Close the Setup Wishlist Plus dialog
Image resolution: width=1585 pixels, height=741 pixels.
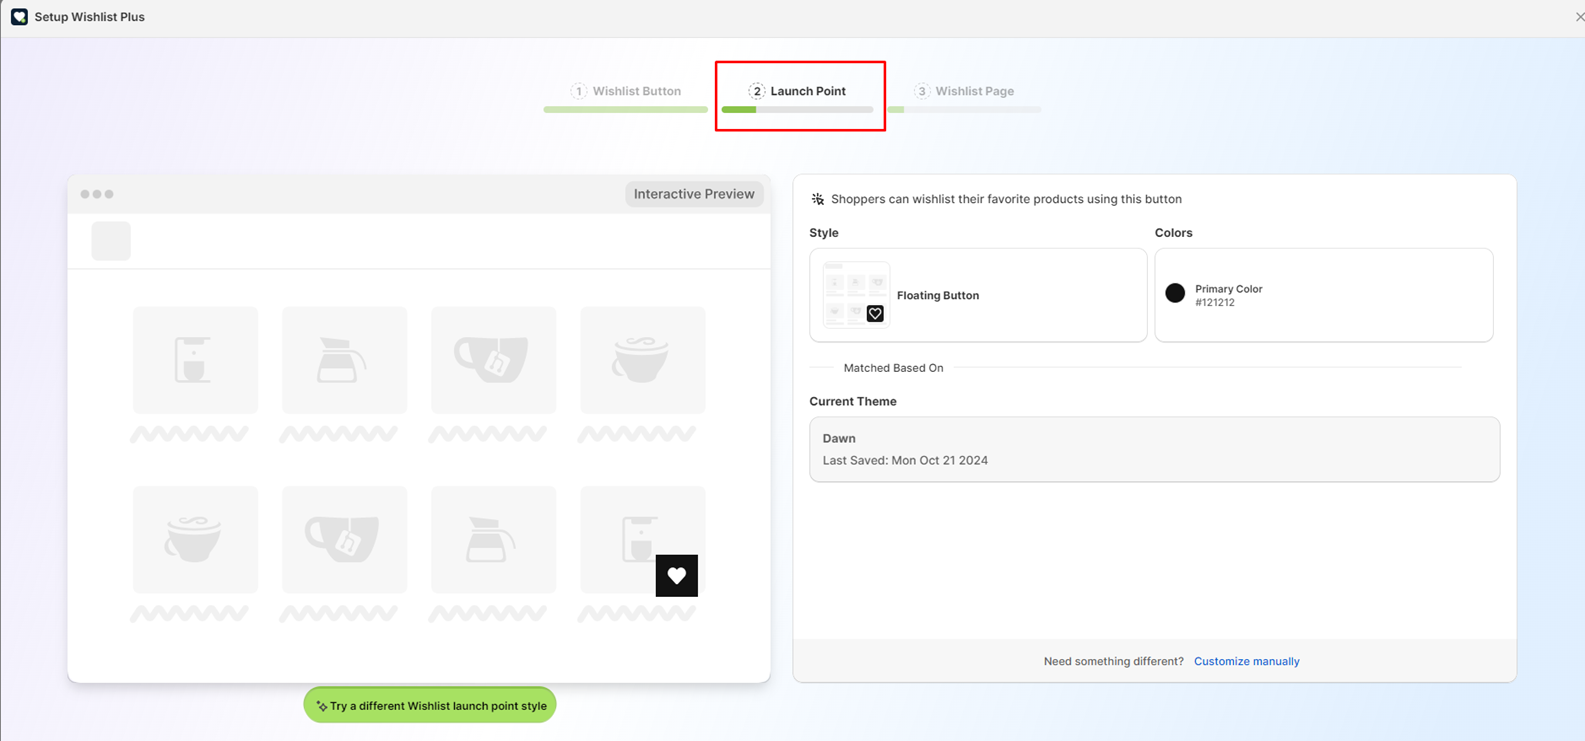tap(1579, 17)
